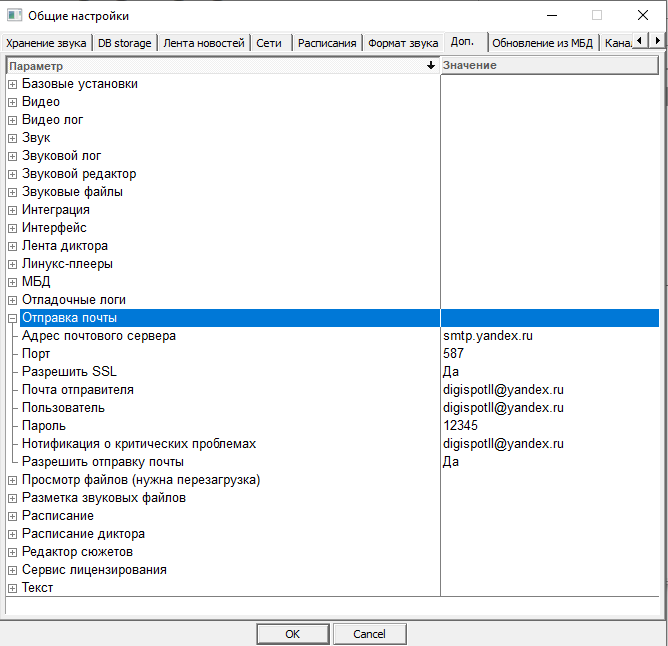Viewport: 668px width, 646px height.
Task: Expand the Базовые установки node
Action: pos(12,84)
